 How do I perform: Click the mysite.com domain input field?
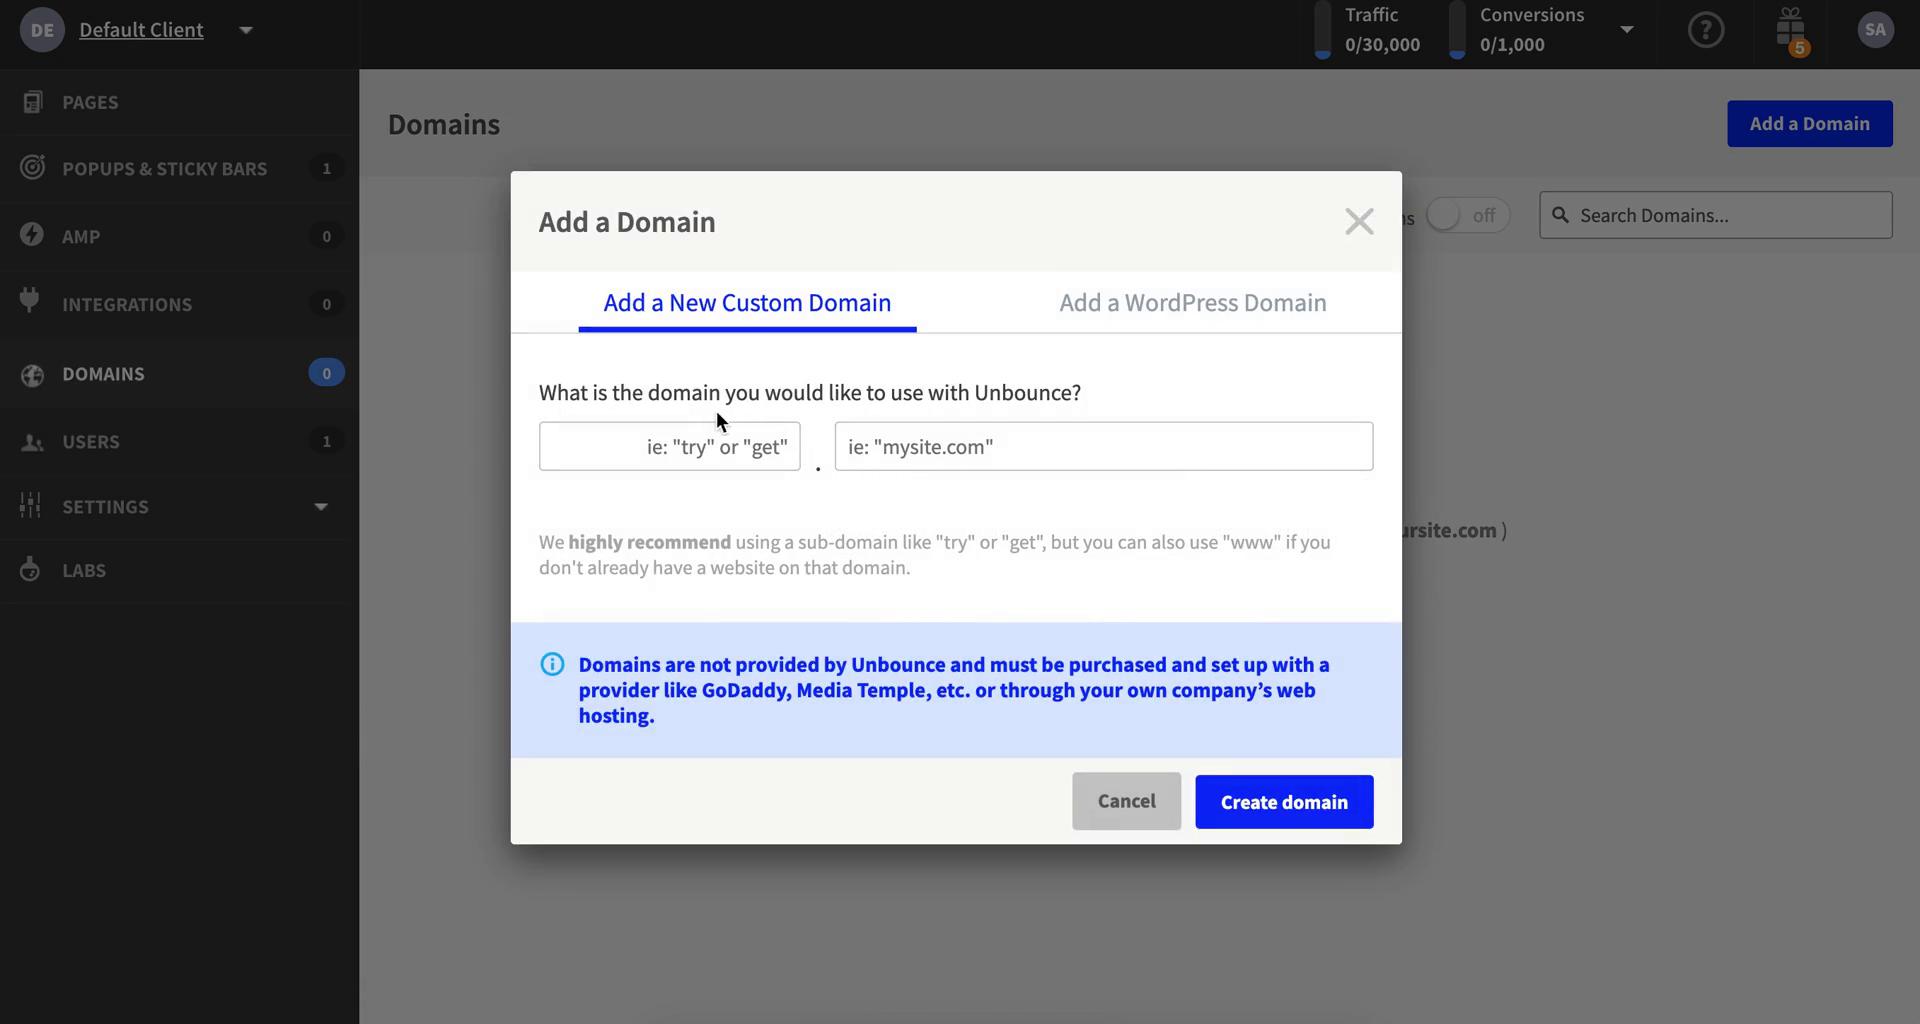tap(1104, 446)
